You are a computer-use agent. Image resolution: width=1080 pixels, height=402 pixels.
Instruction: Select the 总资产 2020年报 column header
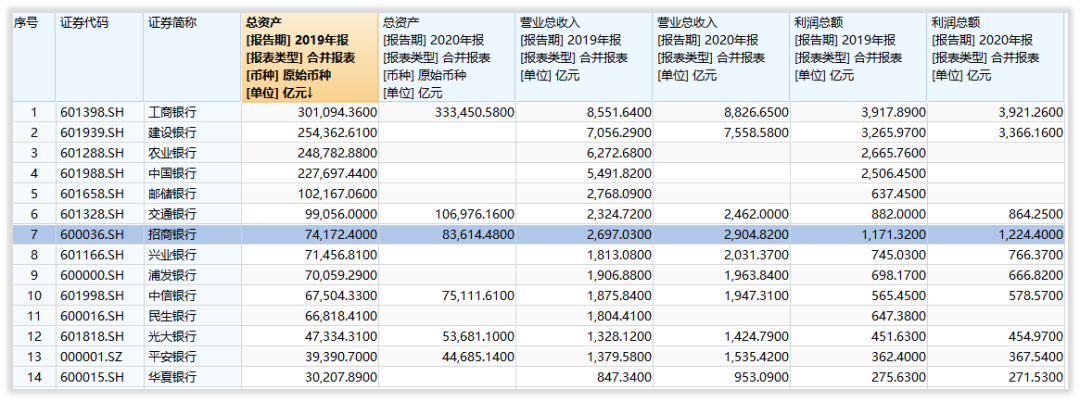coord(447,58)
